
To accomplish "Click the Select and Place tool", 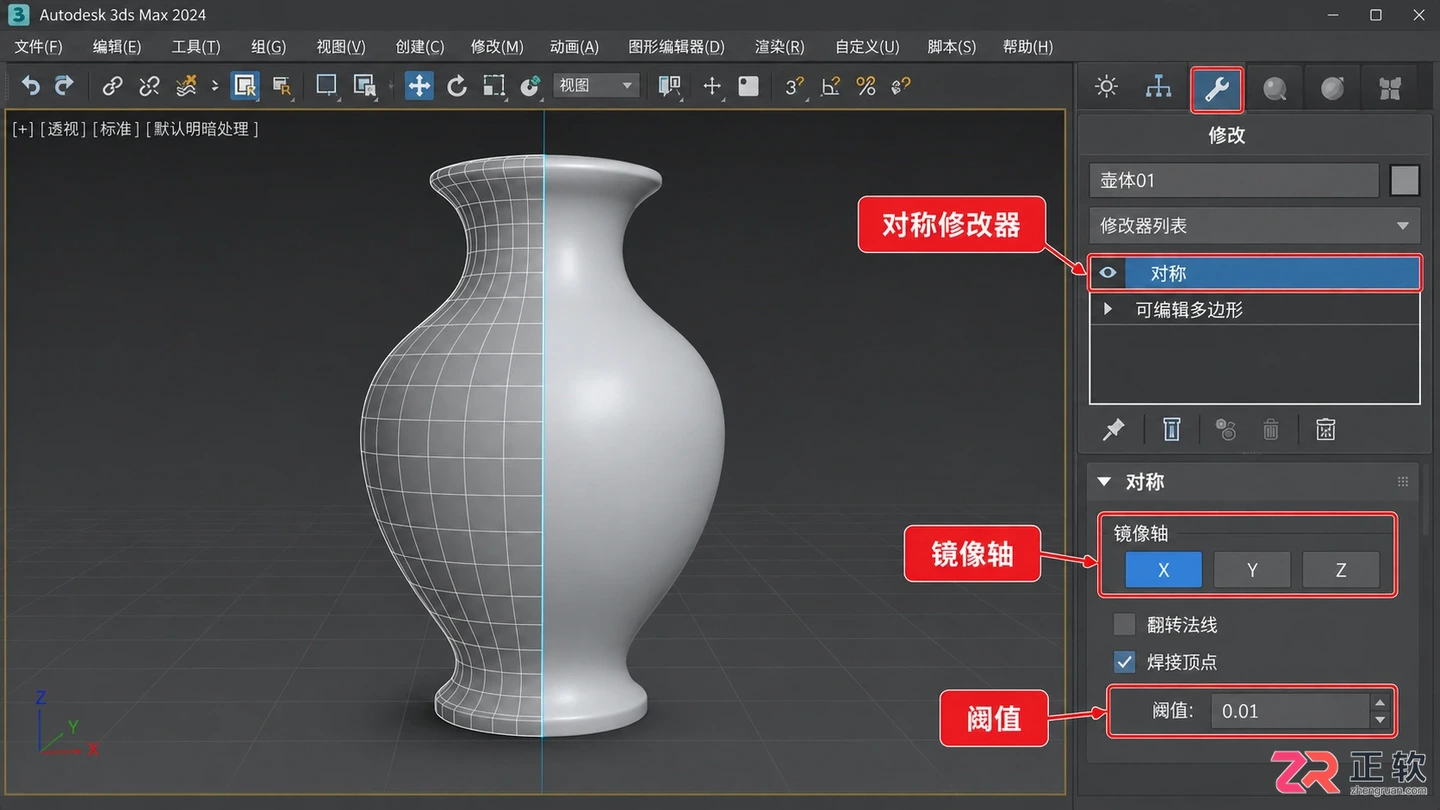I will (531, 86).
